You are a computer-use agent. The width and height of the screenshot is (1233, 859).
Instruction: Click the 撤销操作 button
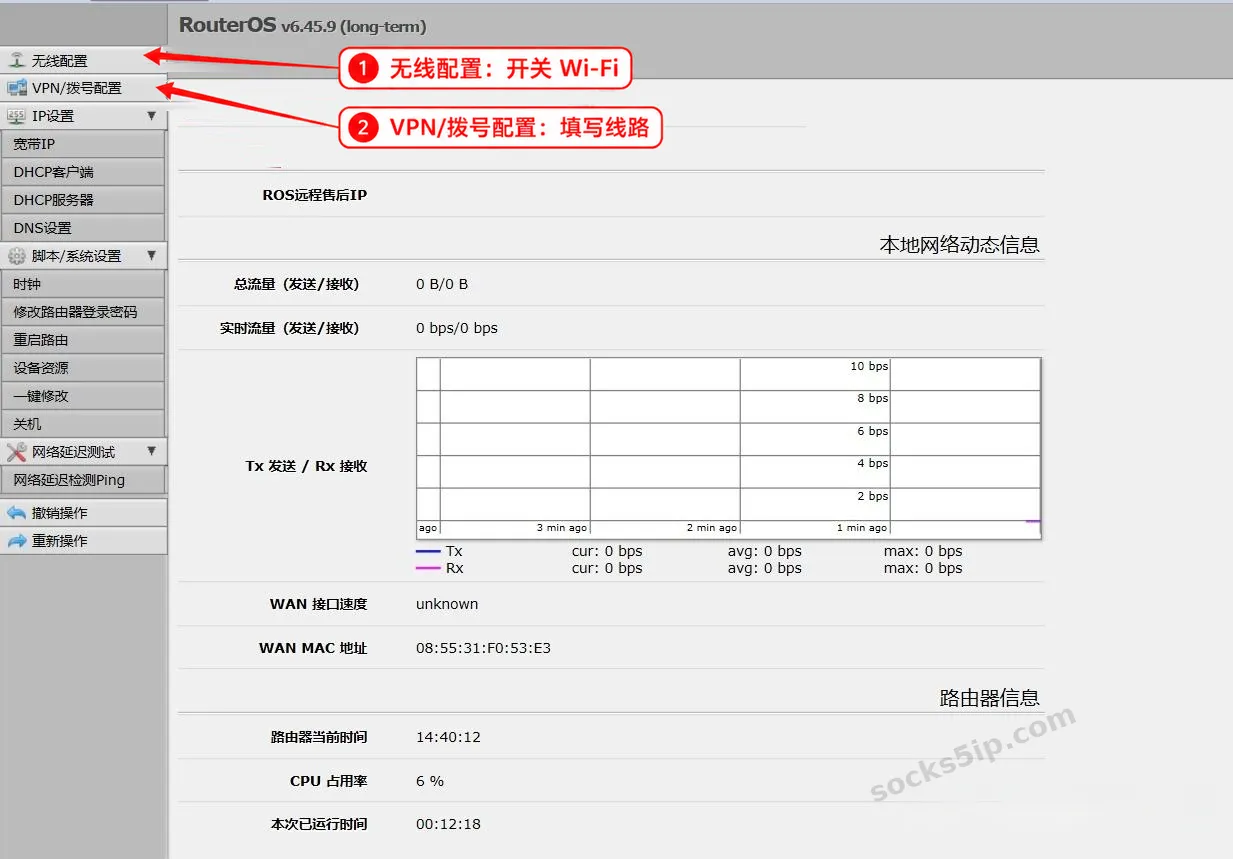point(83,513)
